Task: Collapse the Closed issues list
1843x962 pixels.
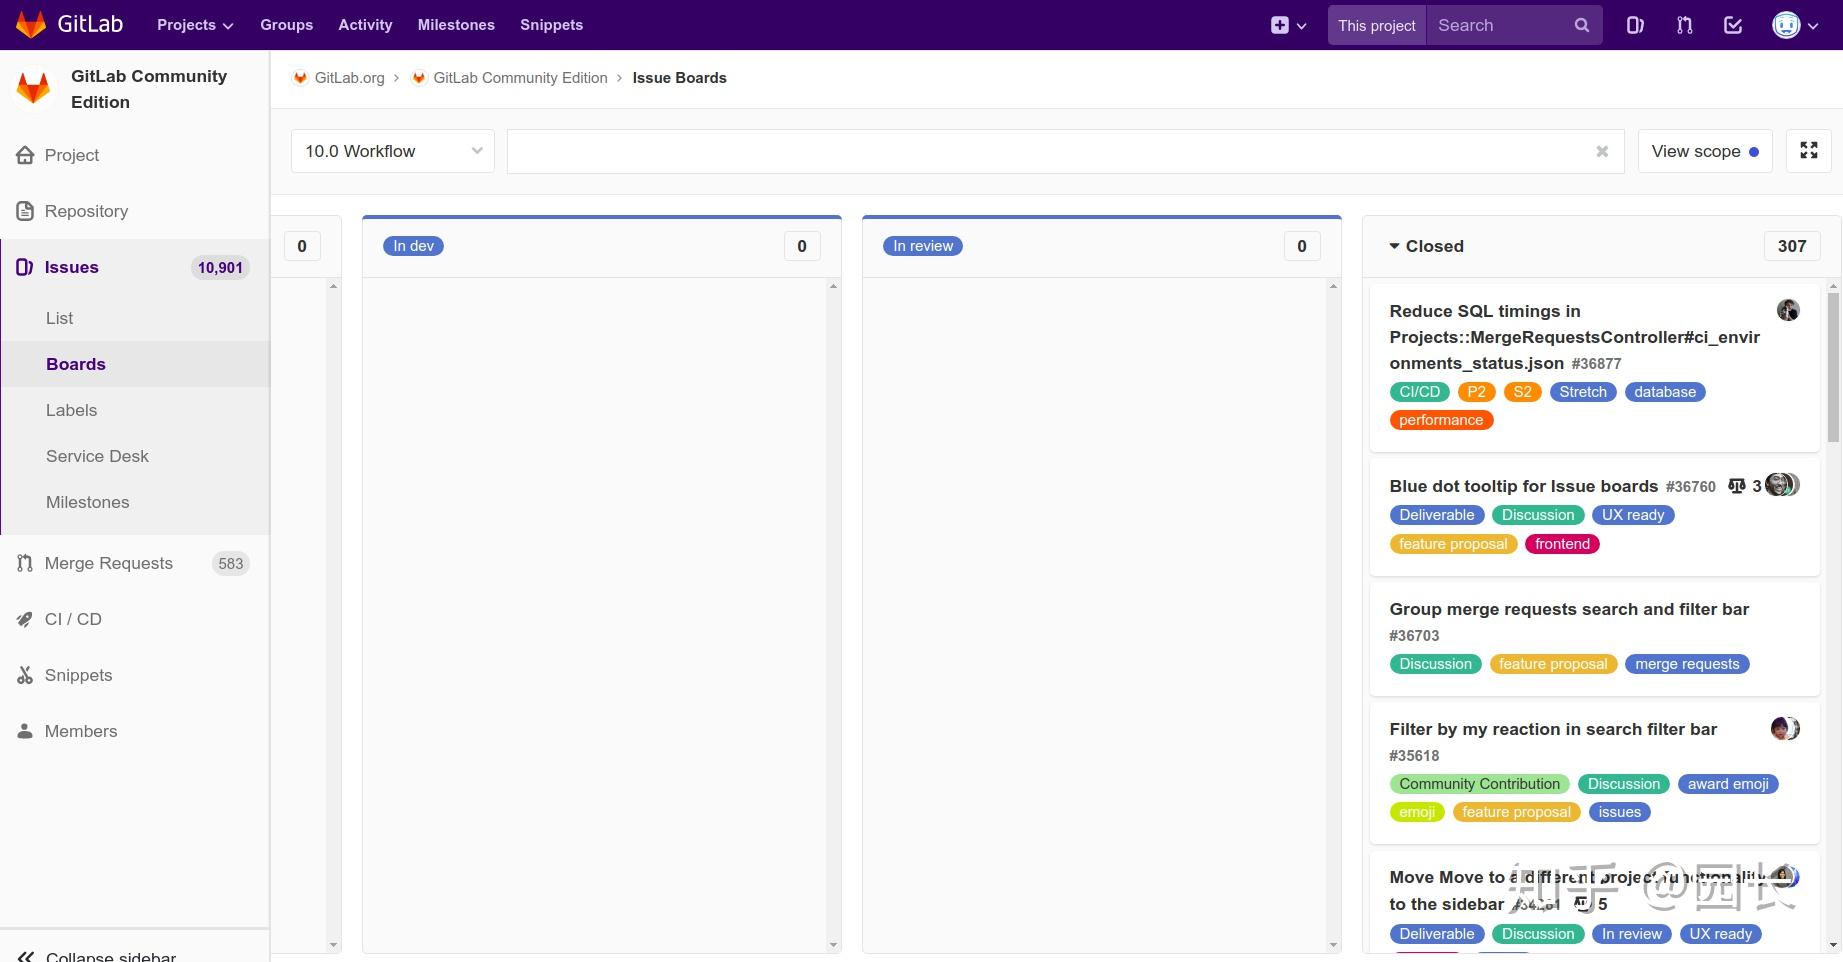Action: click(1394, 246)
